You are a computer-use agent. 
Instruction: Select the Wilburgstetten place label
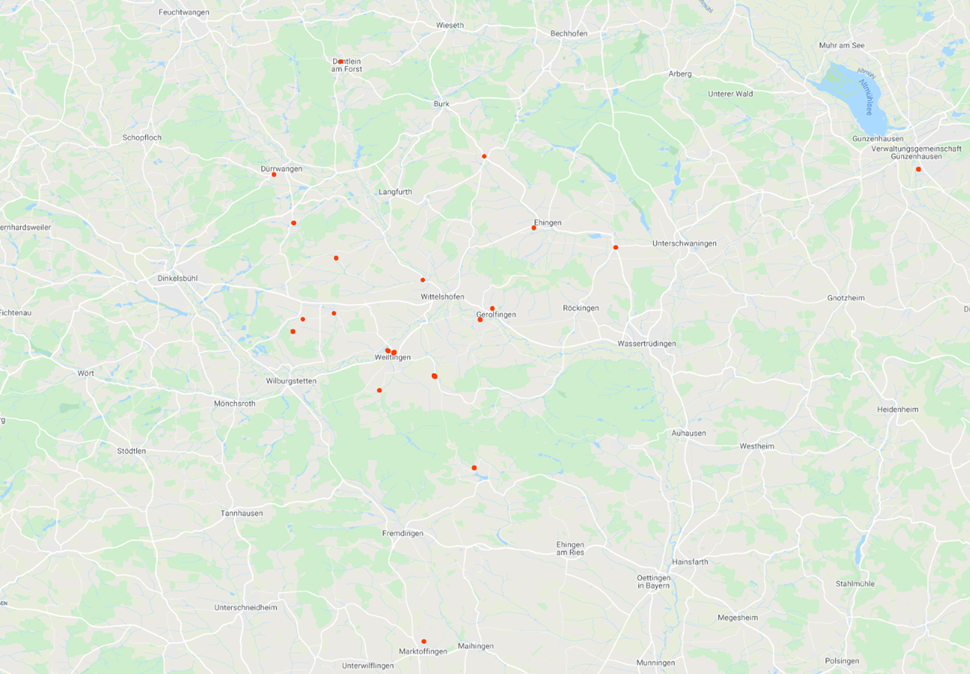(x=291, y=381)
